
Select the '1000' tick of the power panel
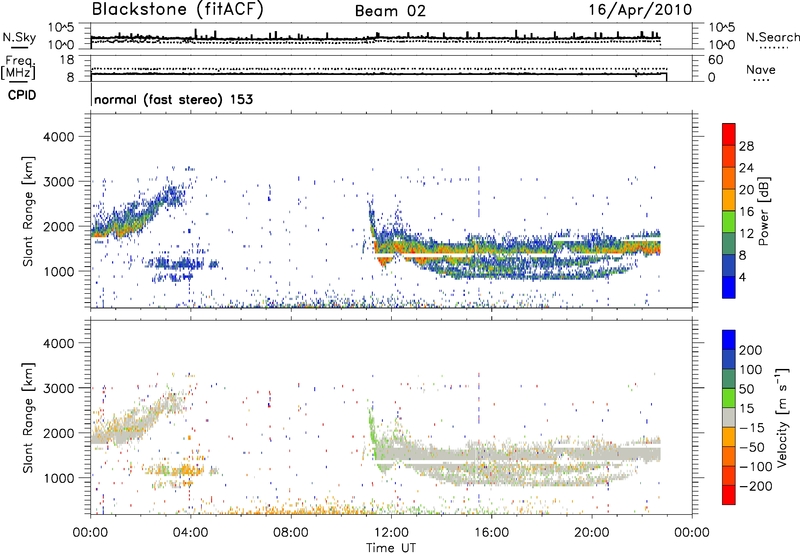point(58,271)
